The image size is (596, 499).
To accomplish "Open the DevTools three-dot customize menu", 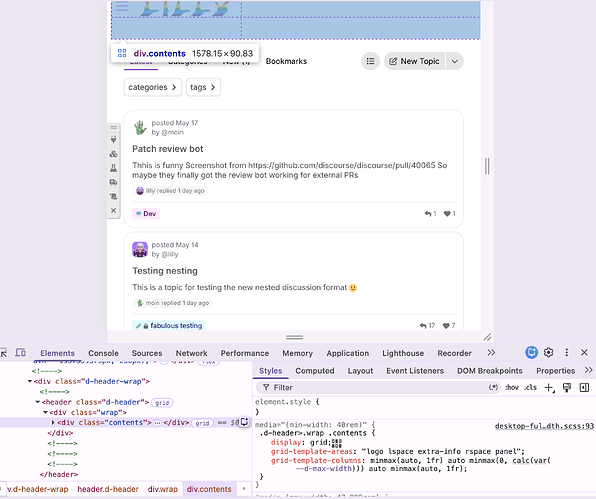I will [x=566, y=353].
